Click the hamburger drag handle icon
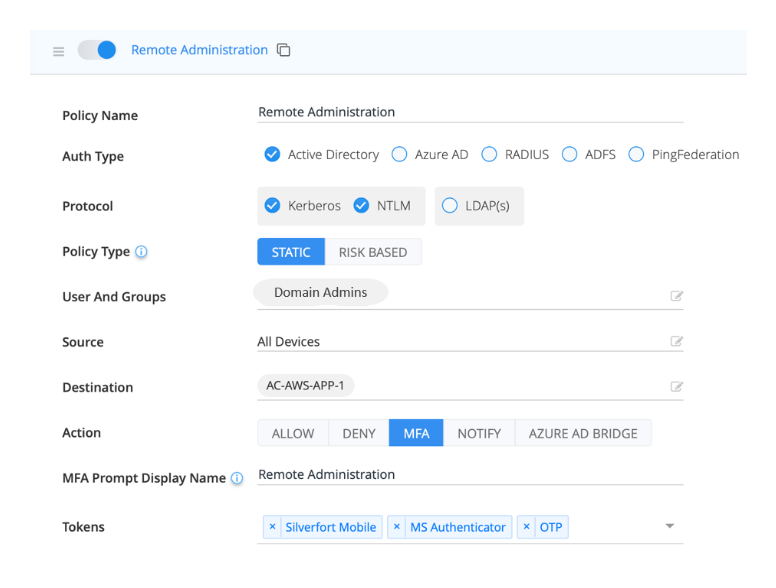The width and height of the screenshot is (776, 588). click(x=58, y=51)
